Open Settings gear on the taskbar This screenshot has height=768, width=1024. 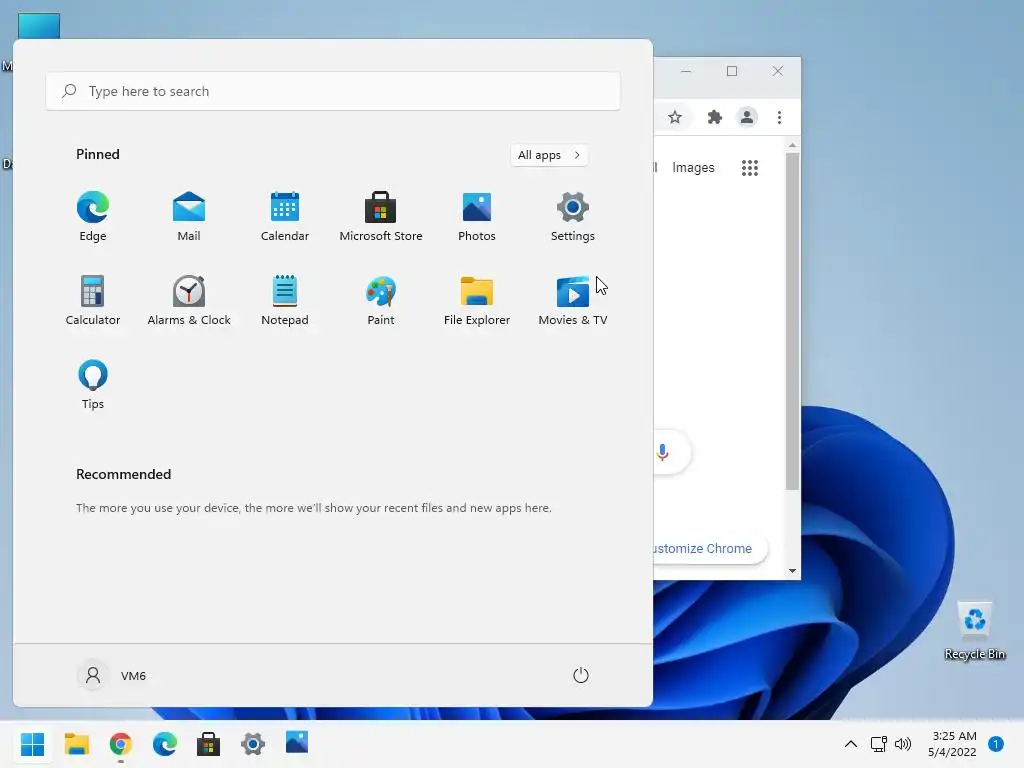point(253,744)
